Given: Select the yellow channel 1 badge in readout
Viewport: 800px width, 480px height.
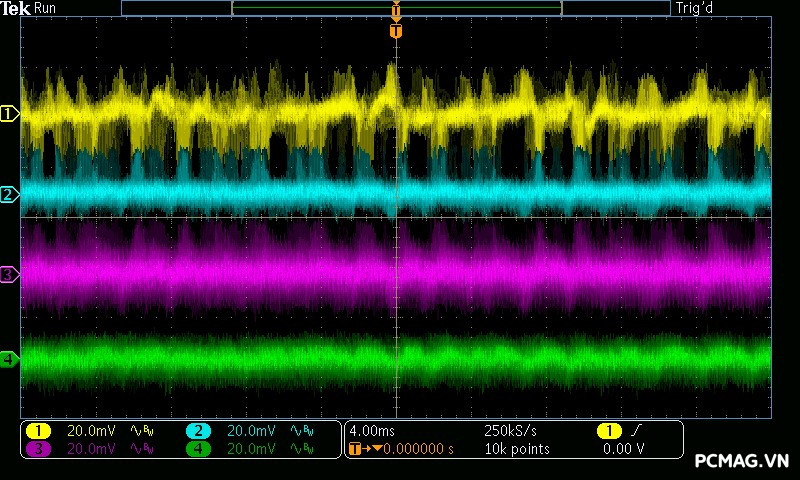Looking at the screenshot, I should click(x=38, y=431).
